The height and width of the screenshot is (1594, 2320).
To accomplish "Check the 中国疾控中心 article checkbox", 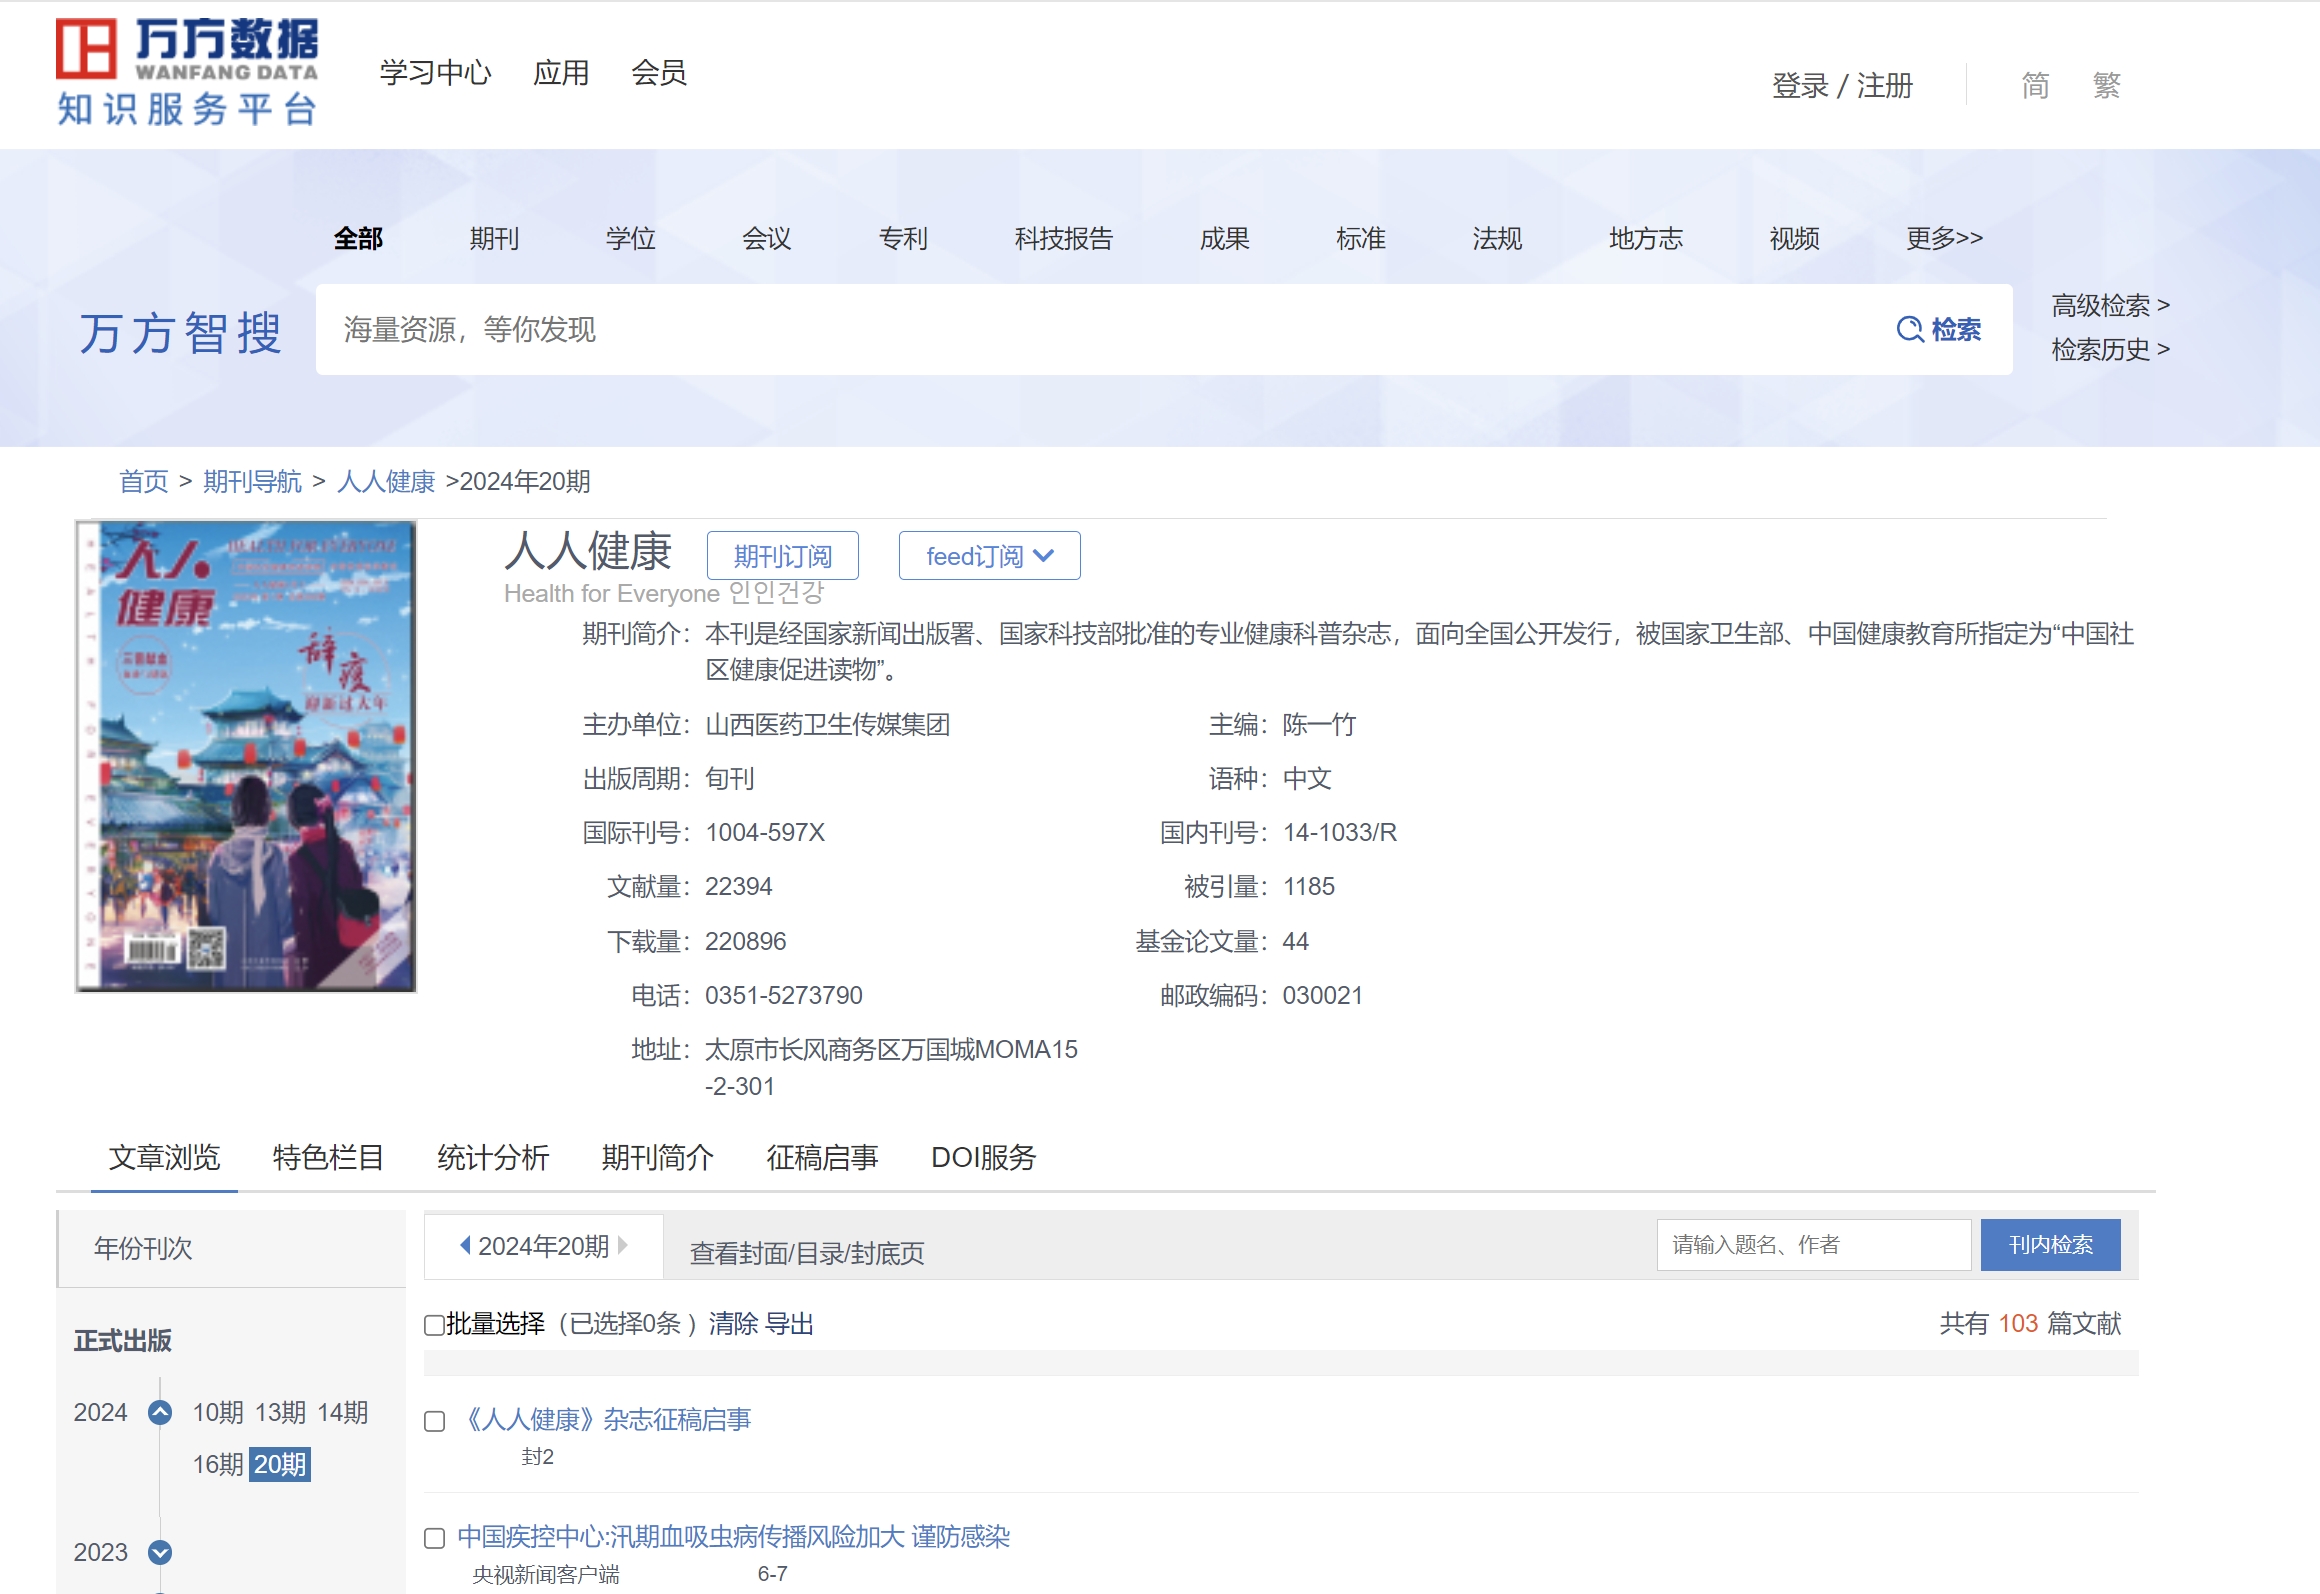I will click(x=434, y=1538).
